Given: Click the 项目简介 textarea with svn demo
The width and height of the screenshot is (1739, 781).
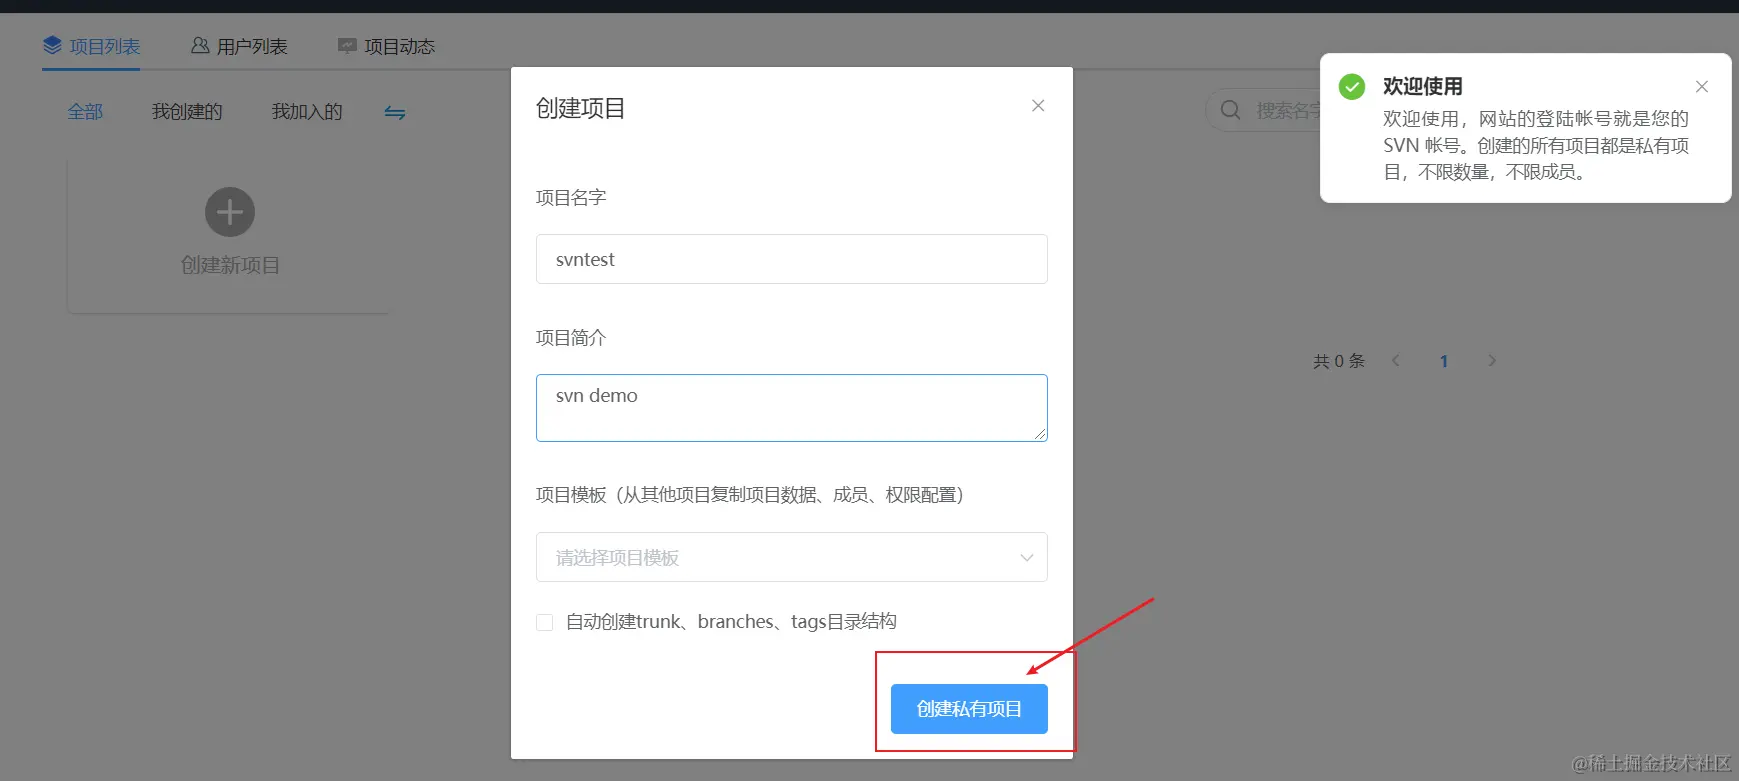Looking at the screenshot, I should (792, 408).
